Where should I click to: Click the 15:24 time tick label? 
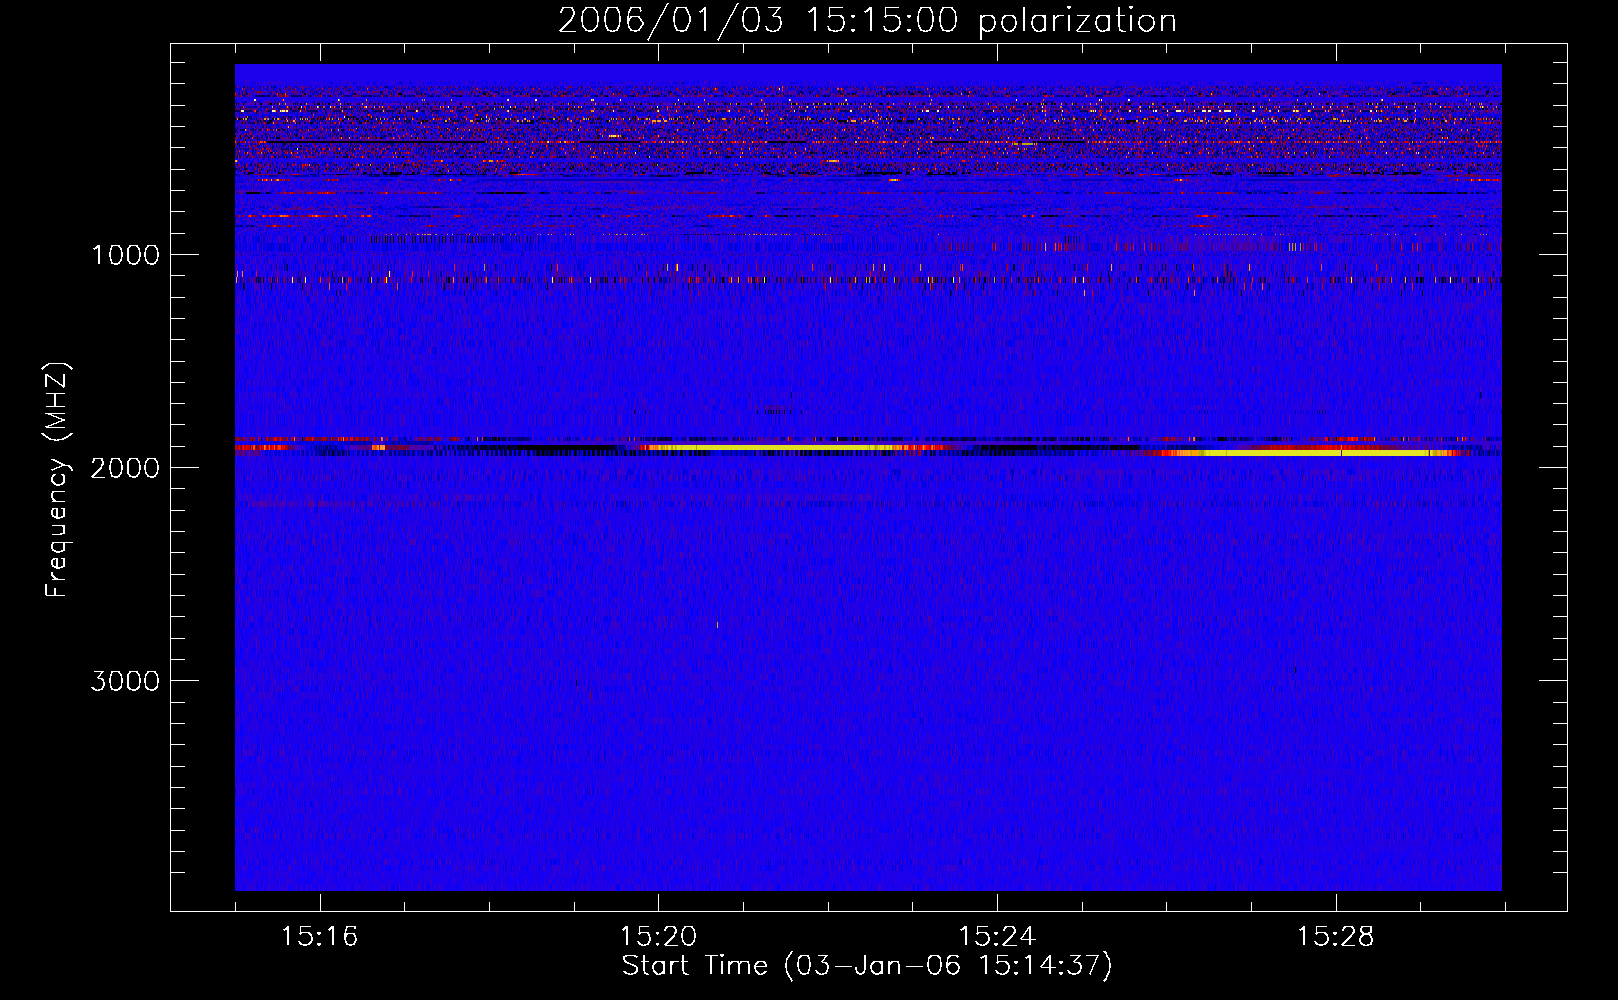[x=997, y=937]
